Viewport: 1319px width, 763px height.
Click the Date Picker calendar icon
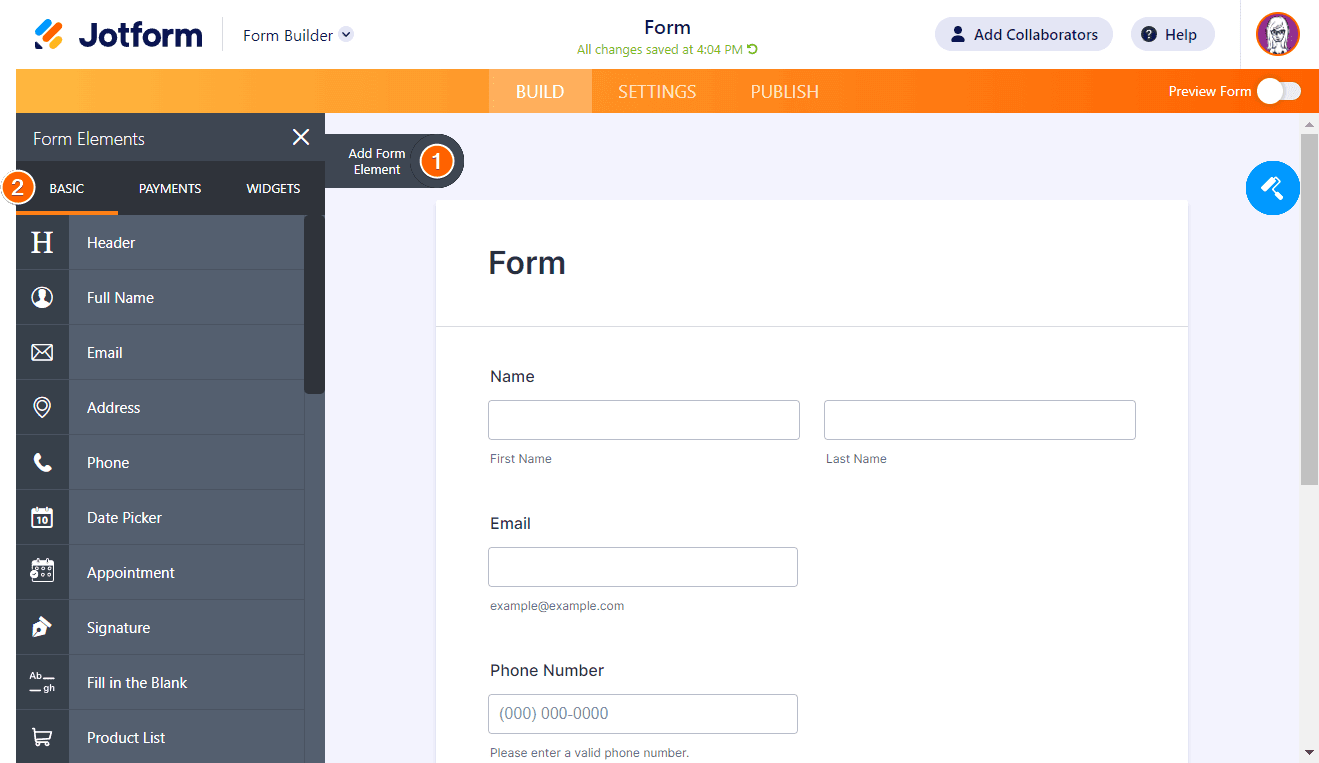pyautogui.click(x=42, y=517)
